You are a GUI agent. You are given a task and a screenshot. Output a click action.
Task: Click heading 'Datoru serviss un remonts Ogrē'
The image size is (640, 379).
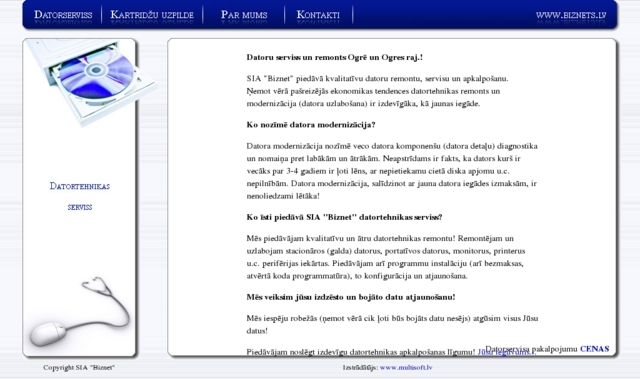click(334, 58)
